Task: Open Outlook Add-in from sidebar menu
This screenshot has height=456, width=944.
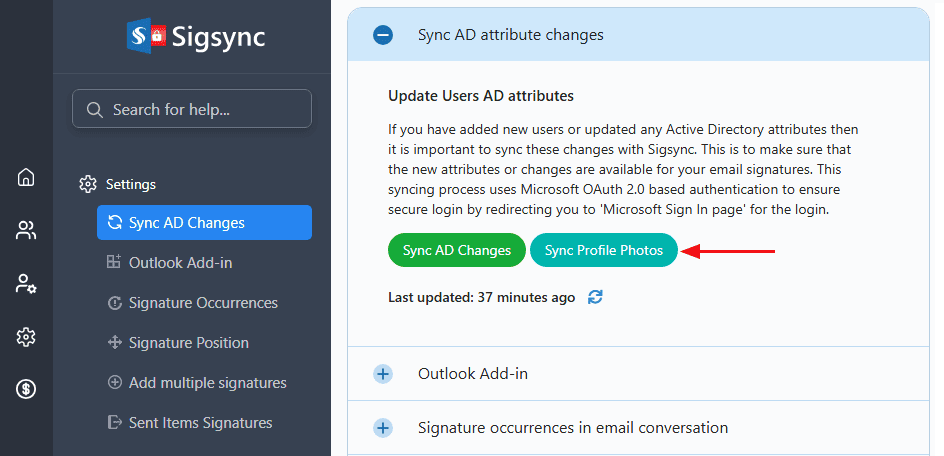Action: point(180,263)
